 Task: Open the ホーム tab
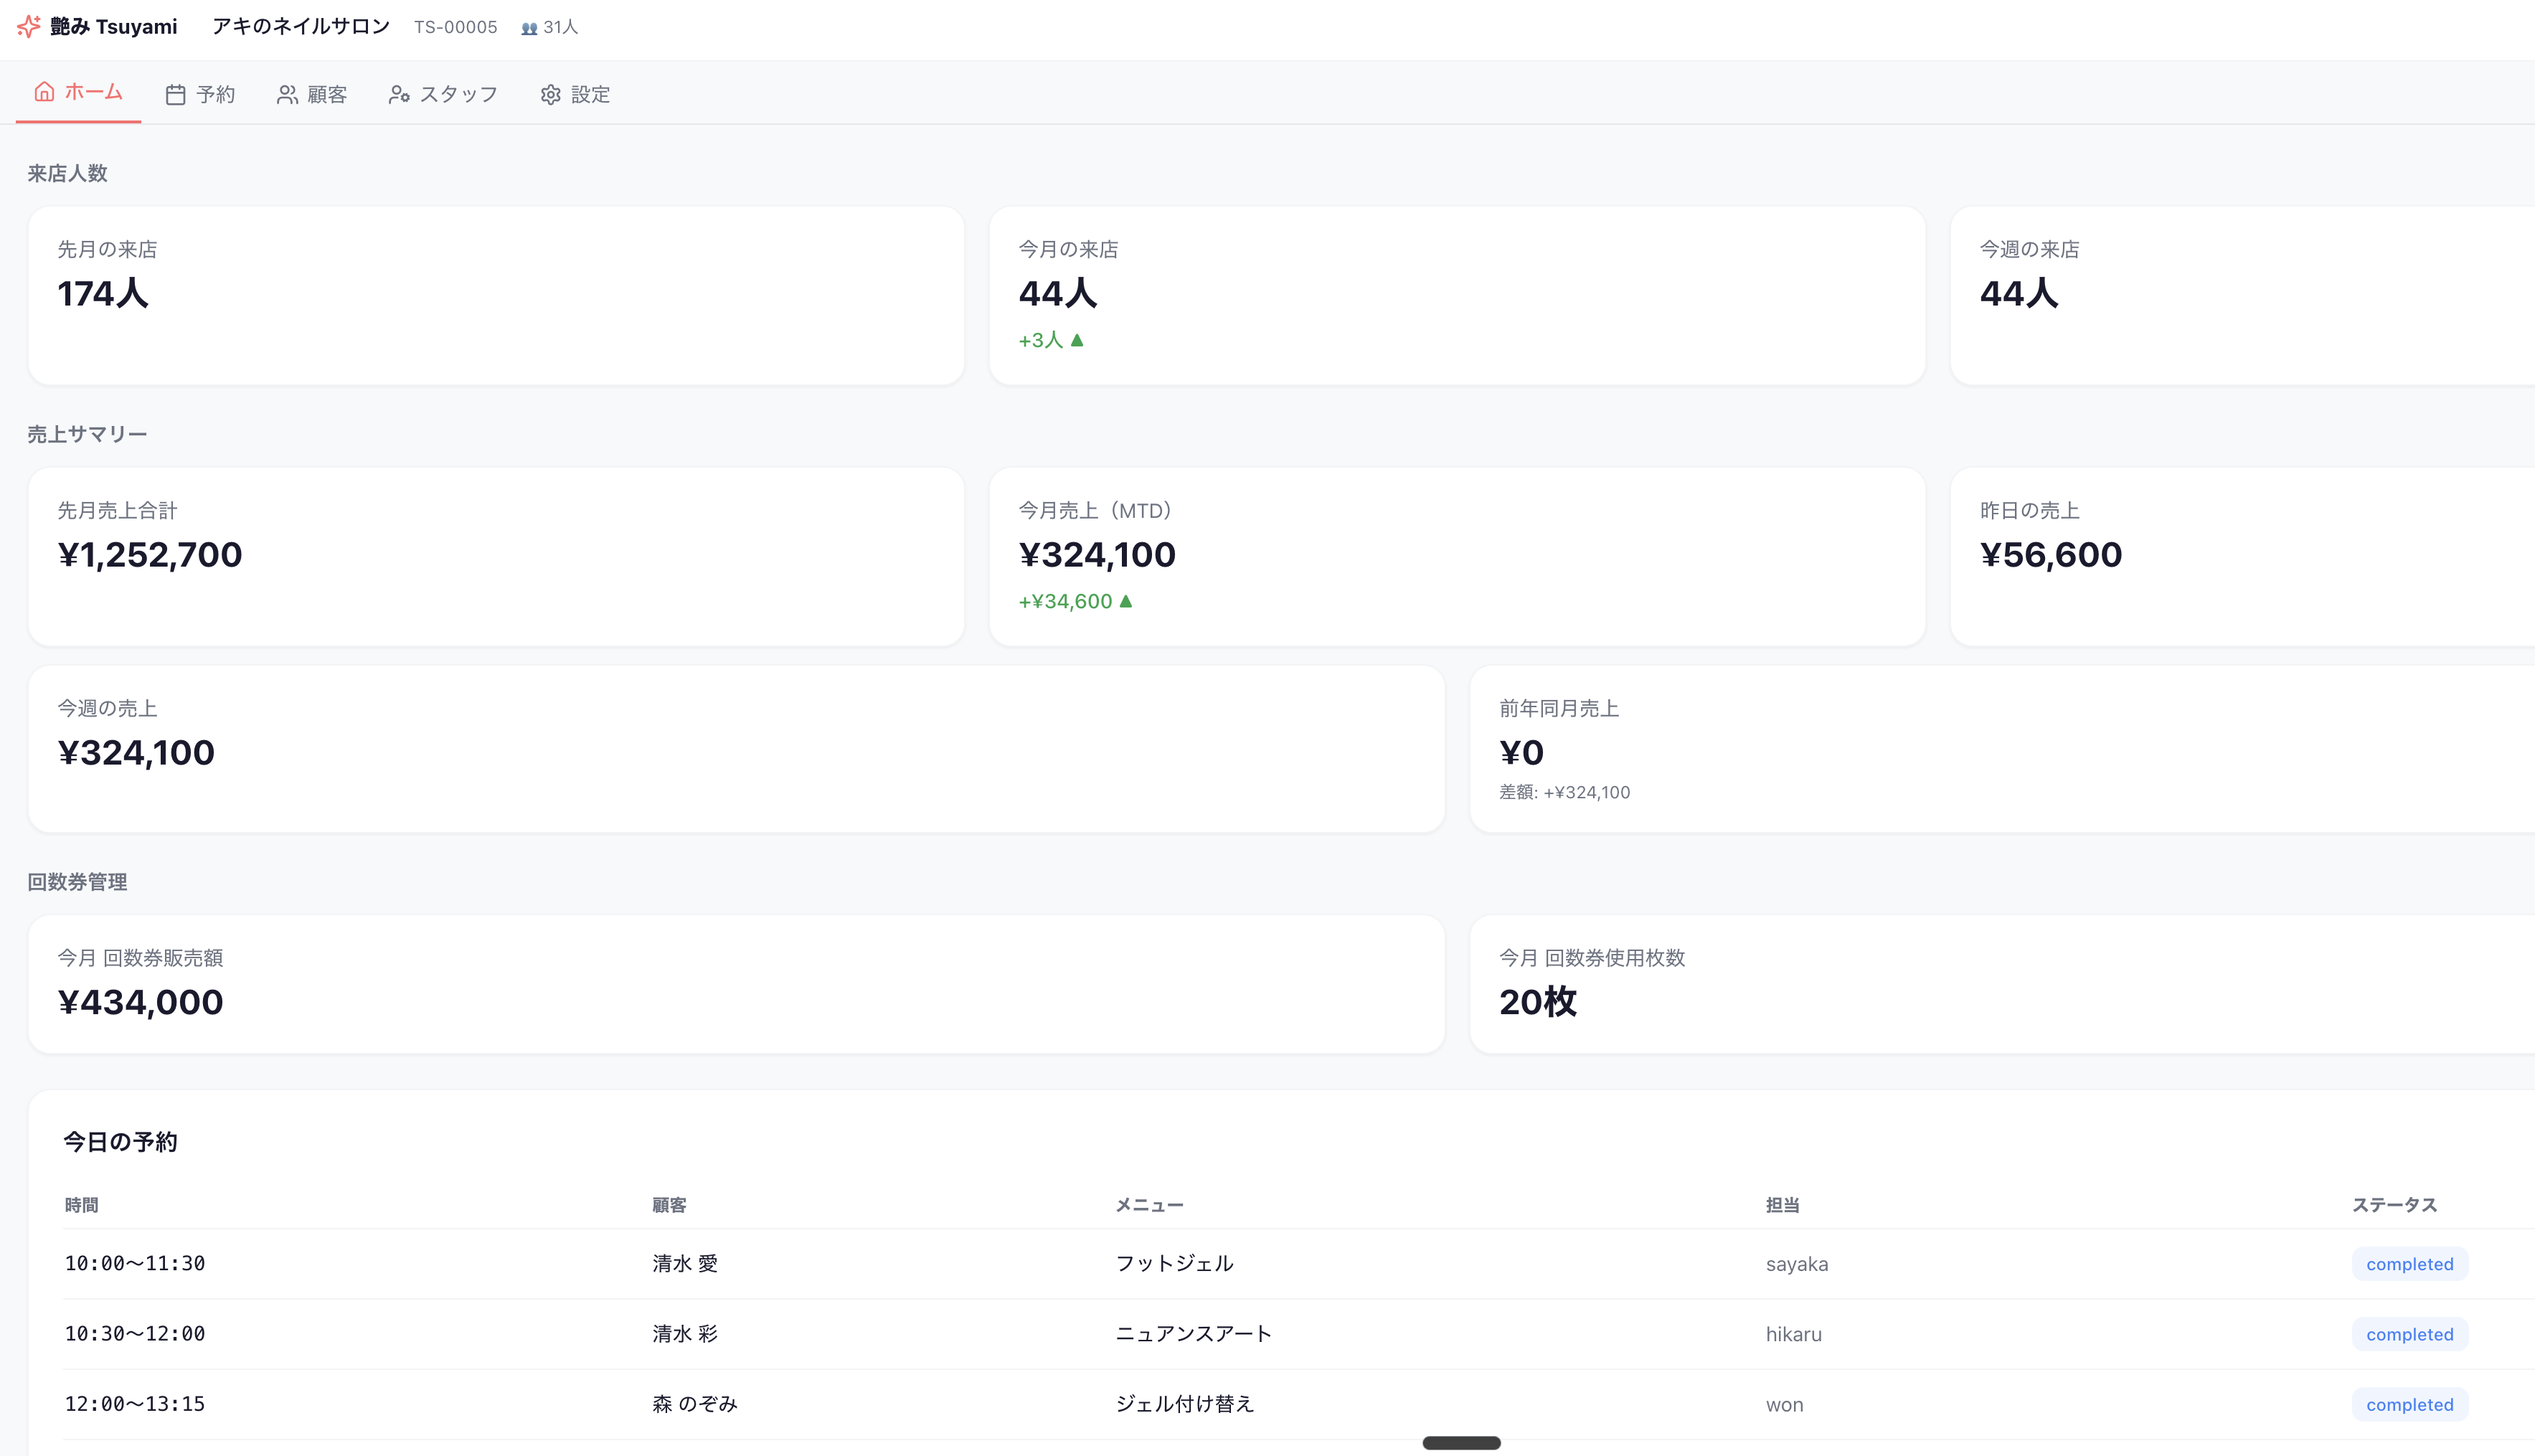tap(78, 93)
